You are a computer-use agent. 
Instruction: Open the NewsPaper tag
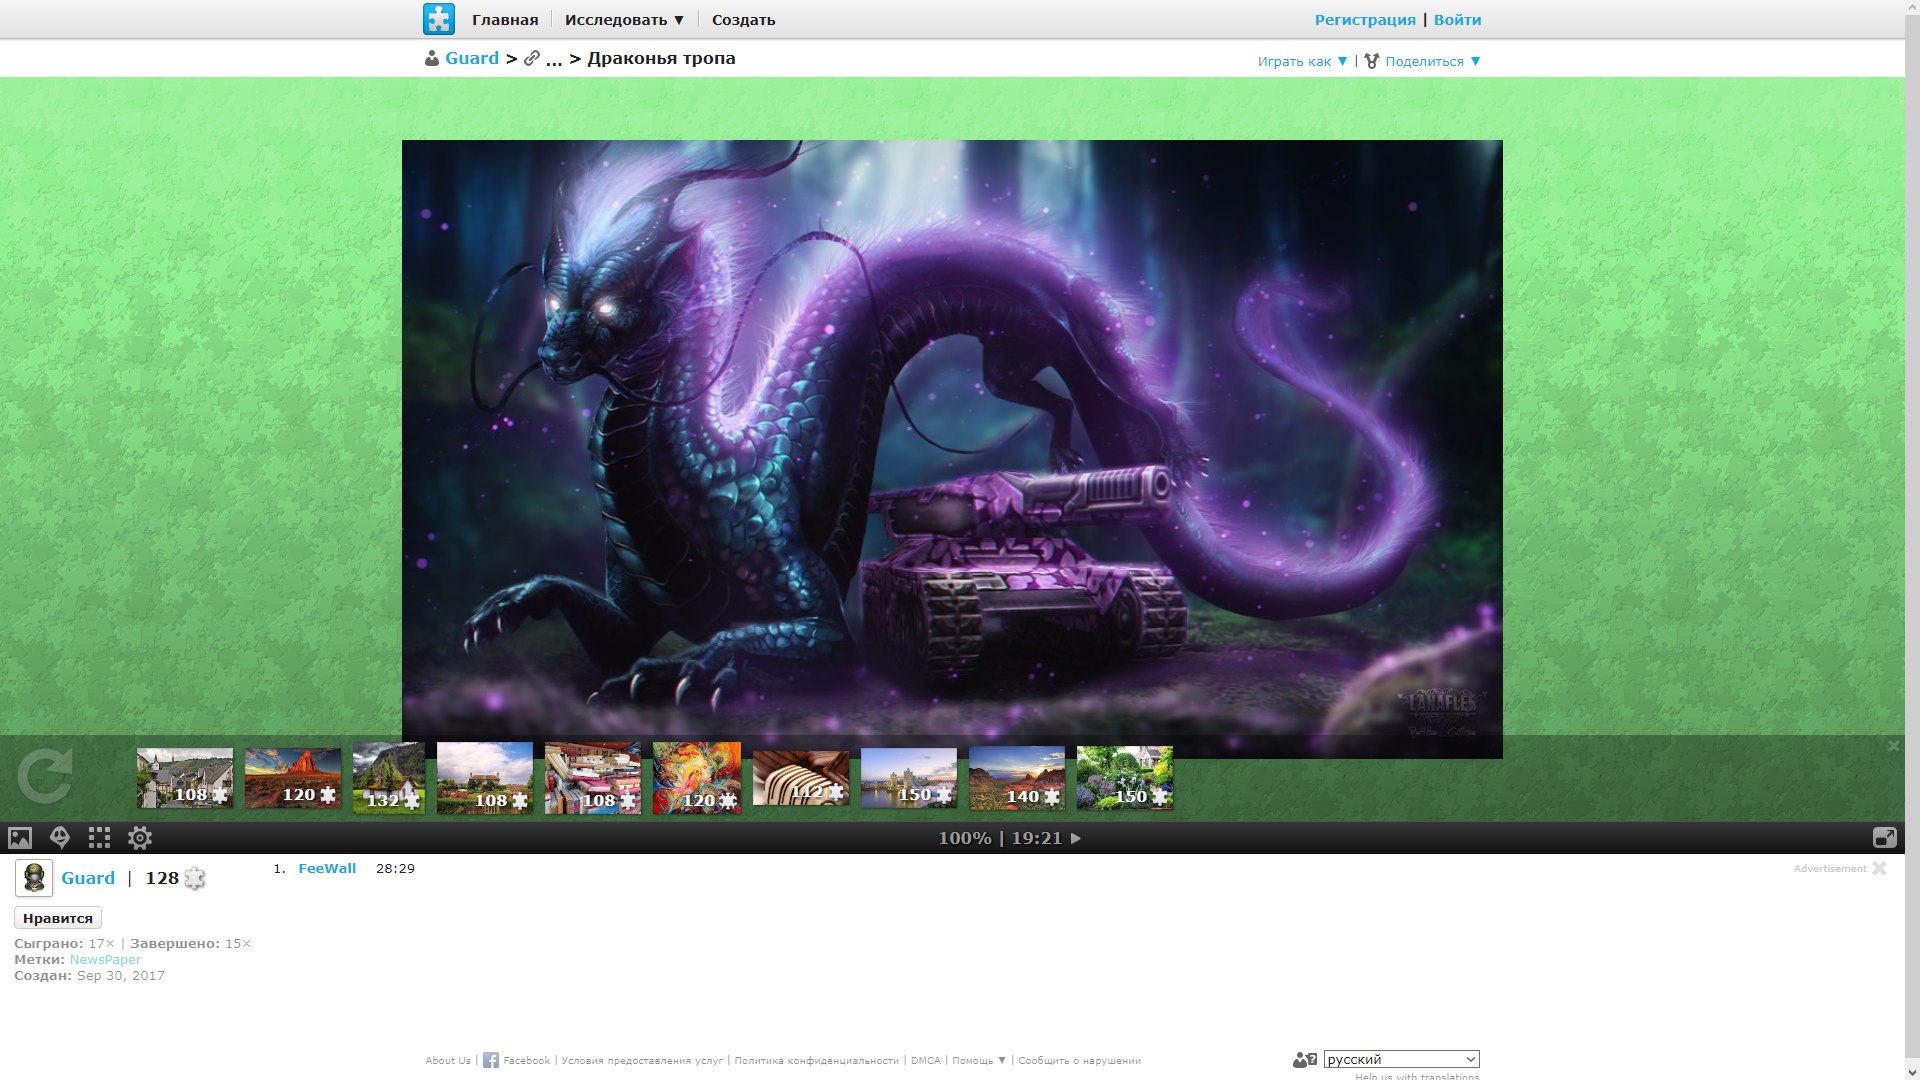coord(105,960)
